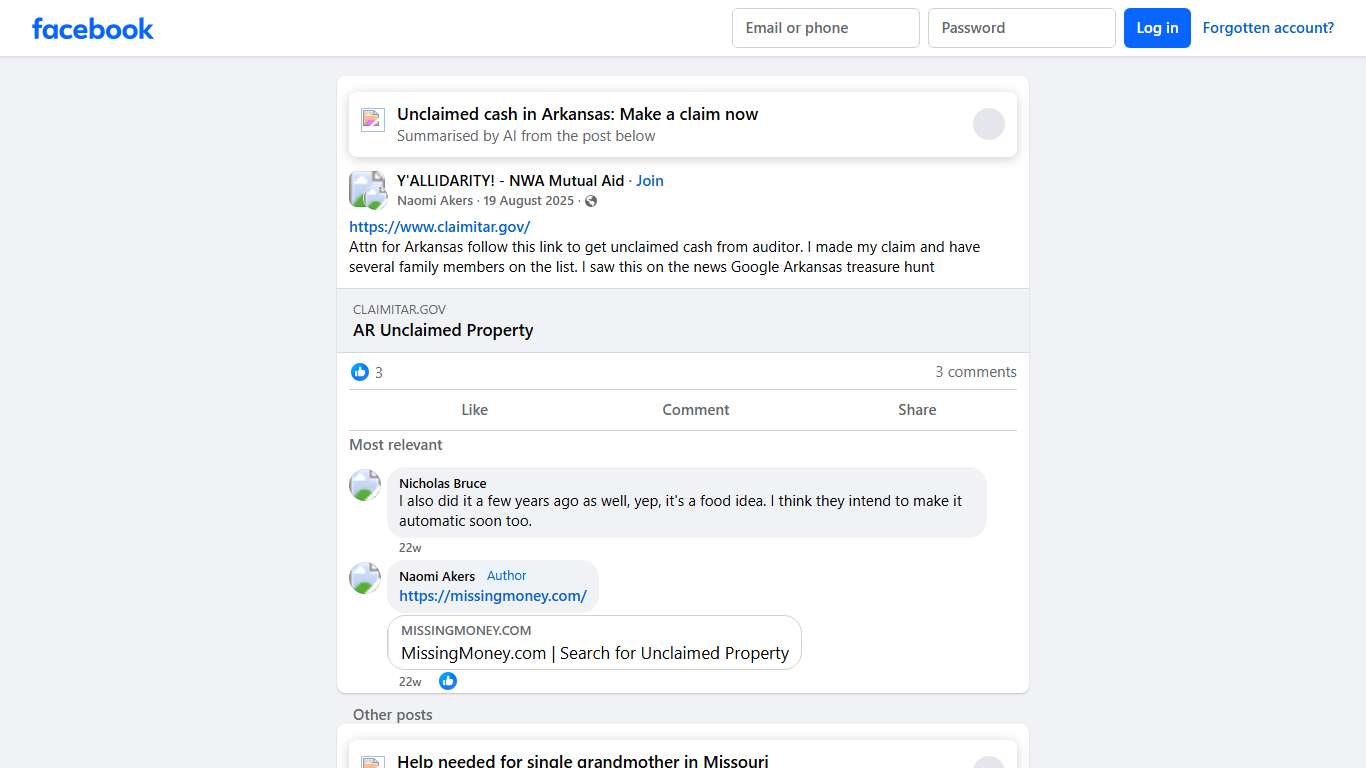Click the Email or phone field
This screenshot has height=768, width=1366.
pos(825,28)
